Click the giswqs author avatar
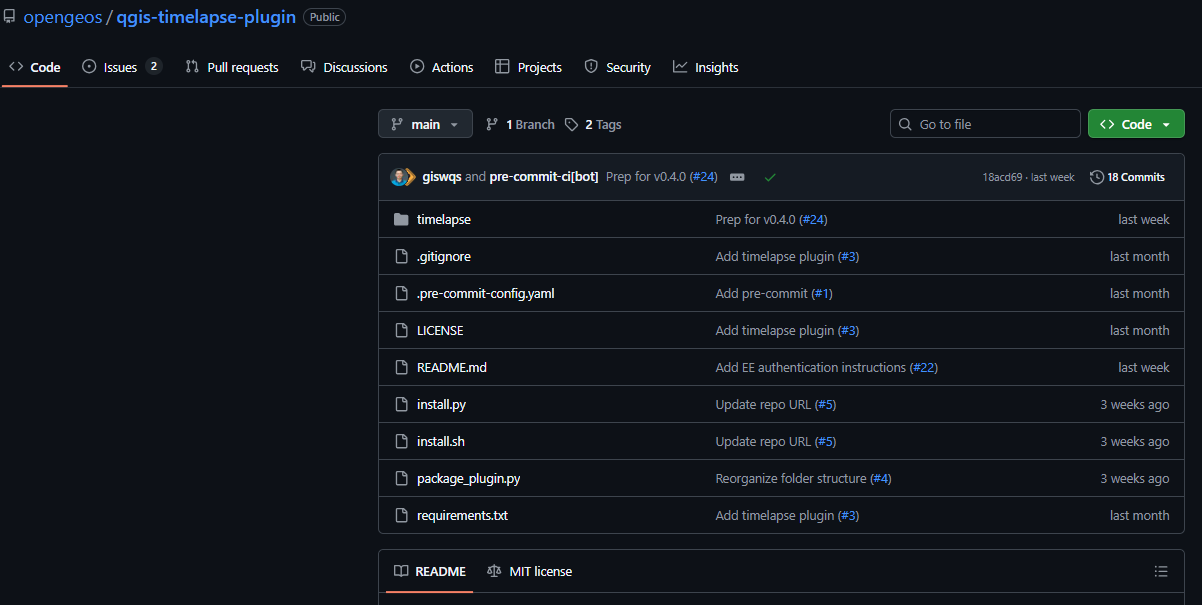1202x605 pixels. click(401, 177)
